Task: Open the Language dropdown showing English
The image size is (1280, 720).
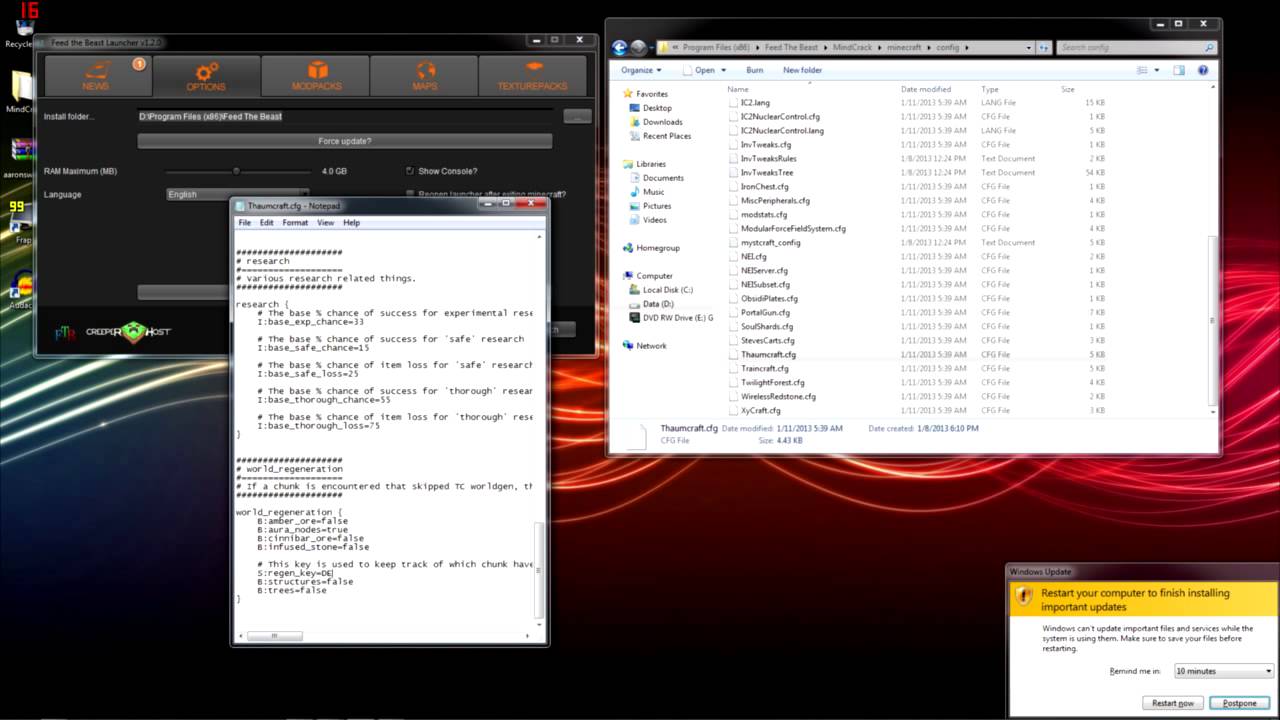Action: (x=237, y=194)
